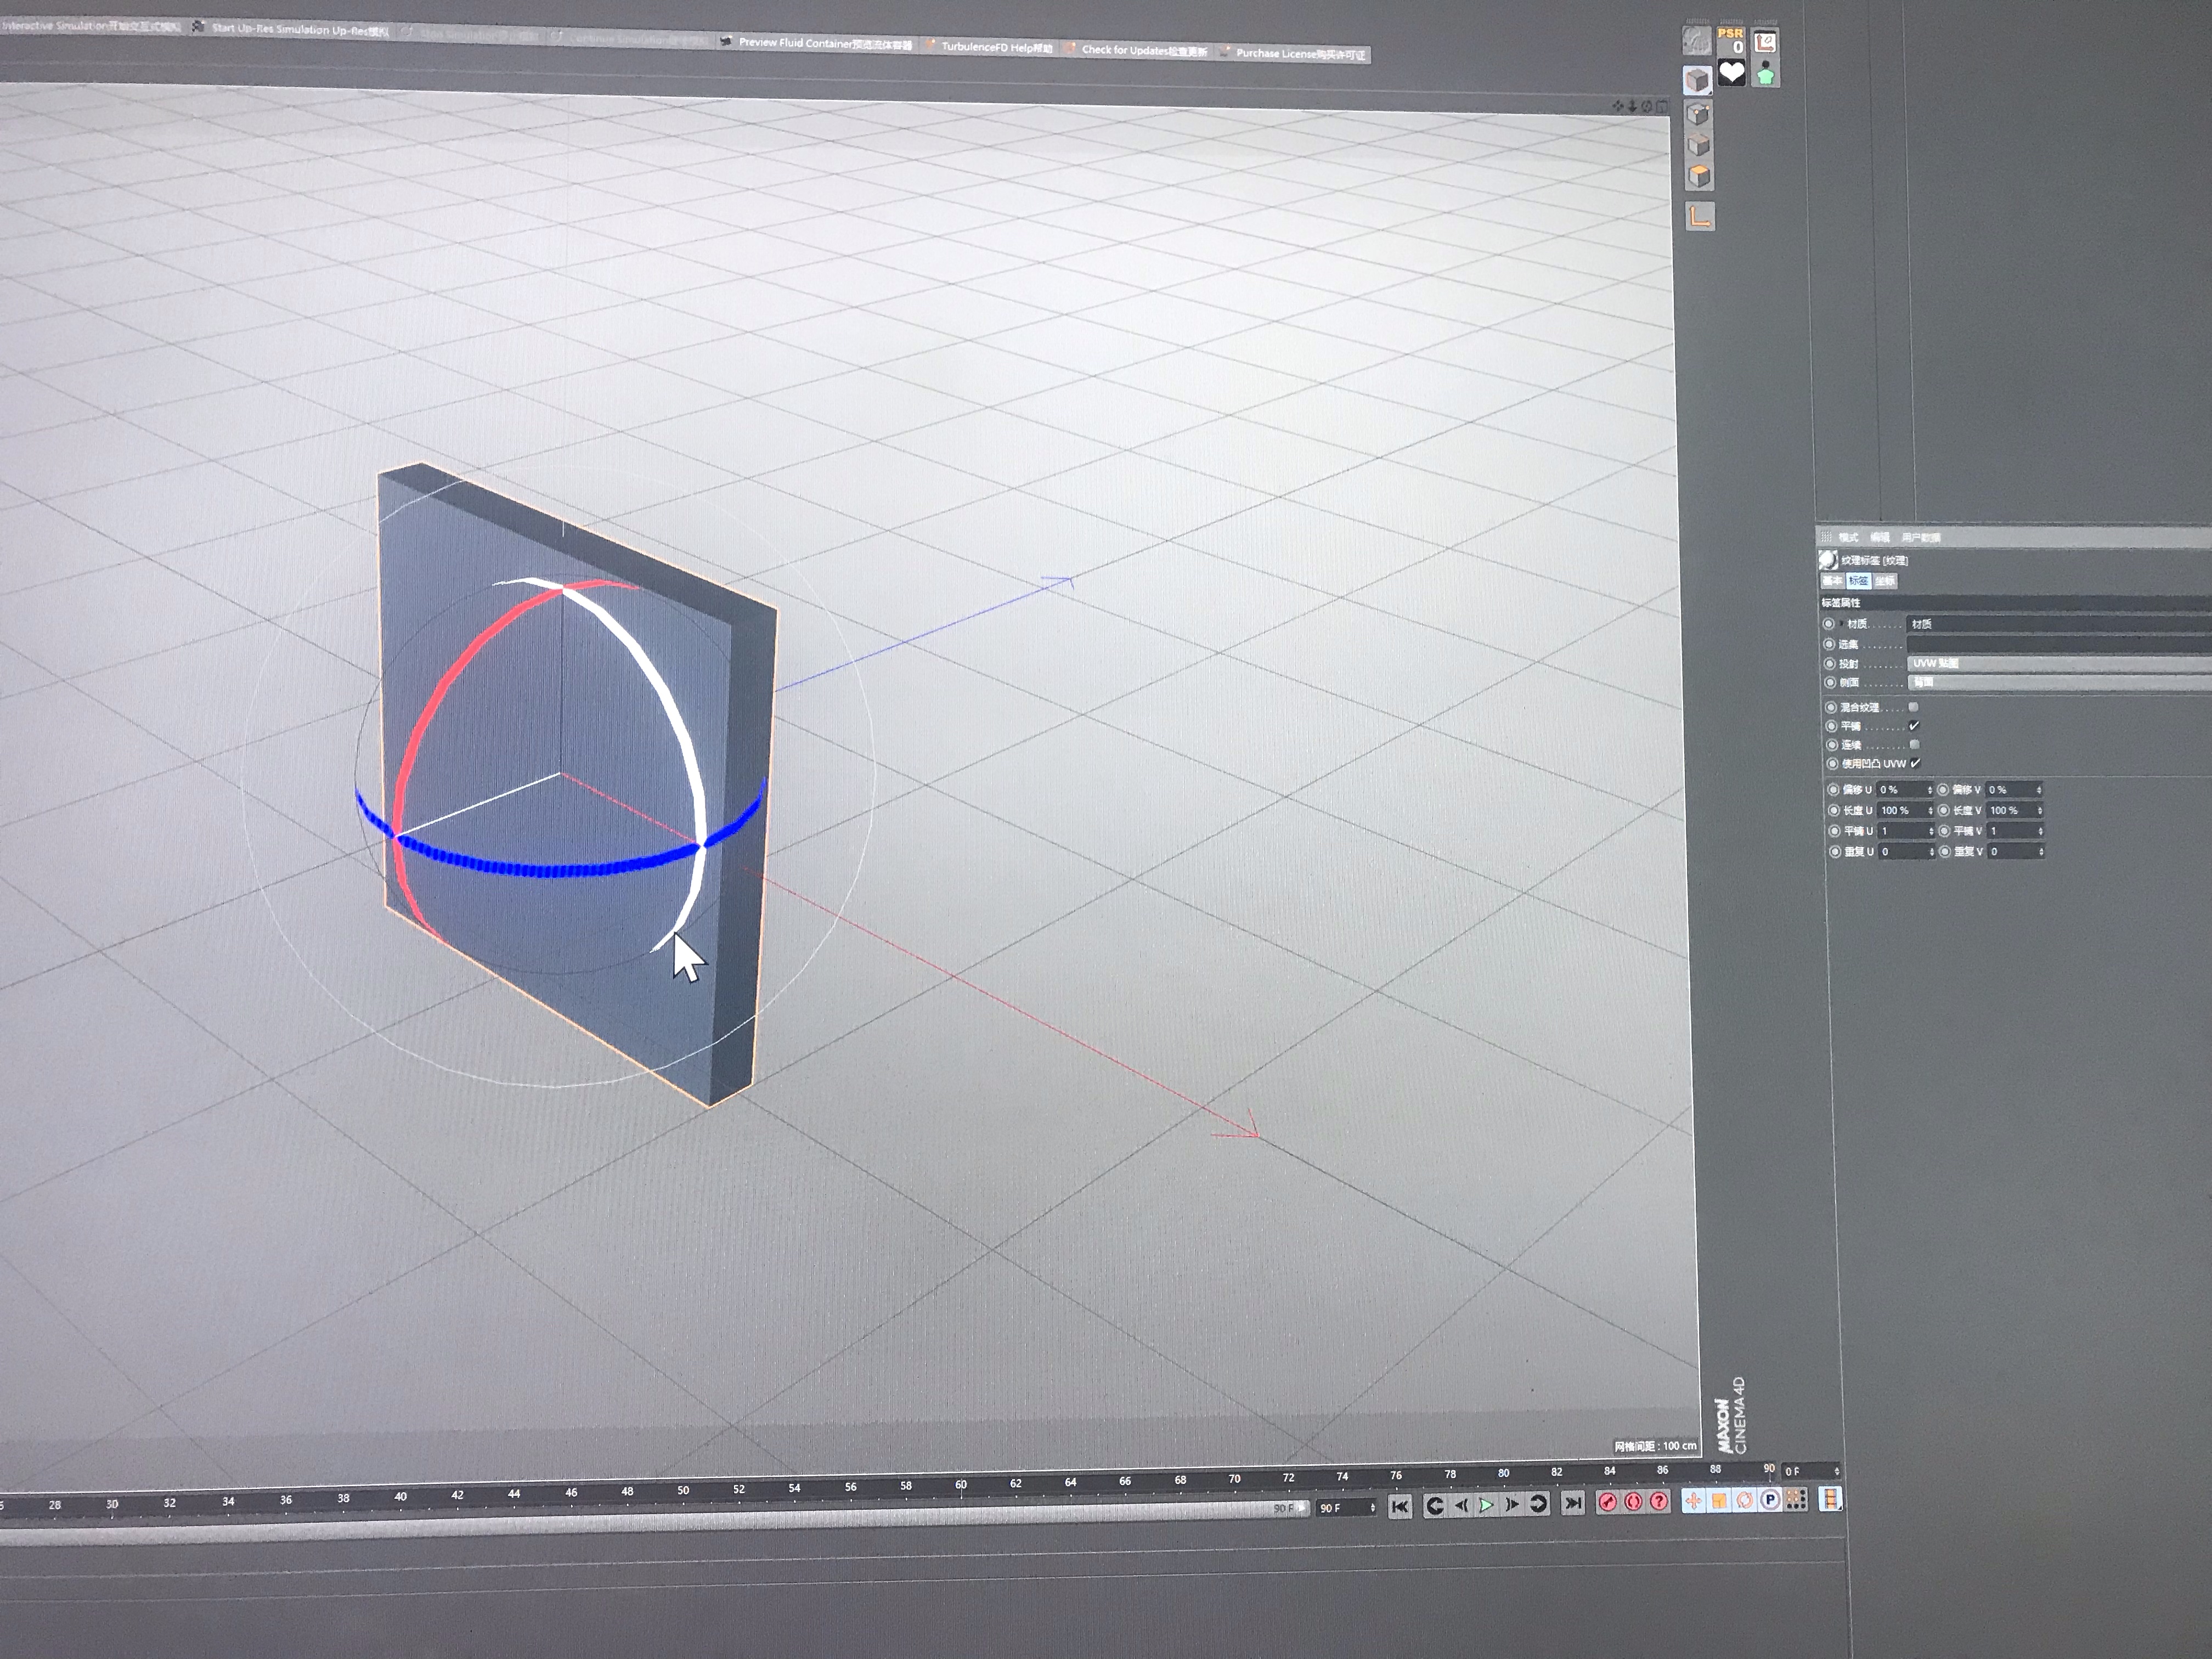
Task: Disable the 平铺 checkbox
Action: click(x=1913, y=726)
